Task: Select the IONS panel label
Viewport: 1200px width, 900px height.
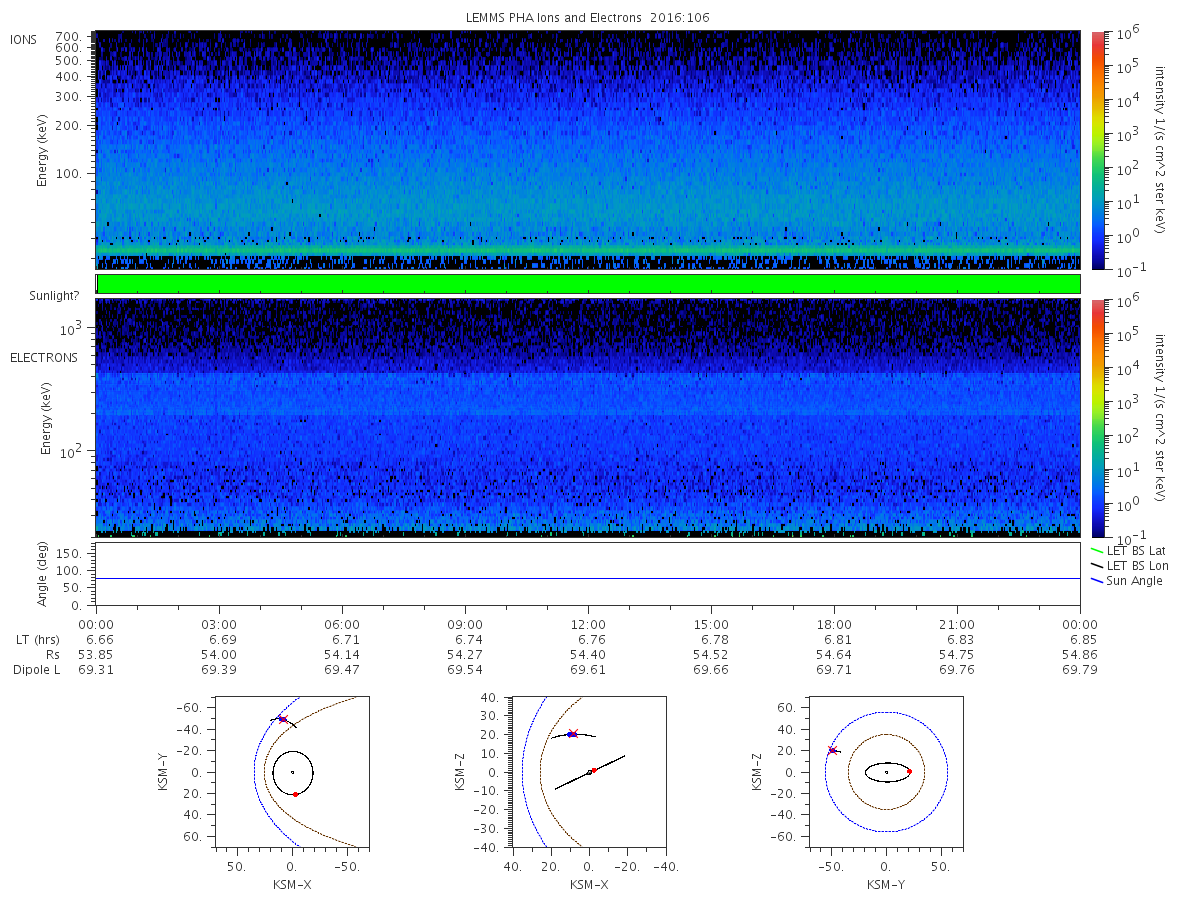Action: (x=24, y=40)
